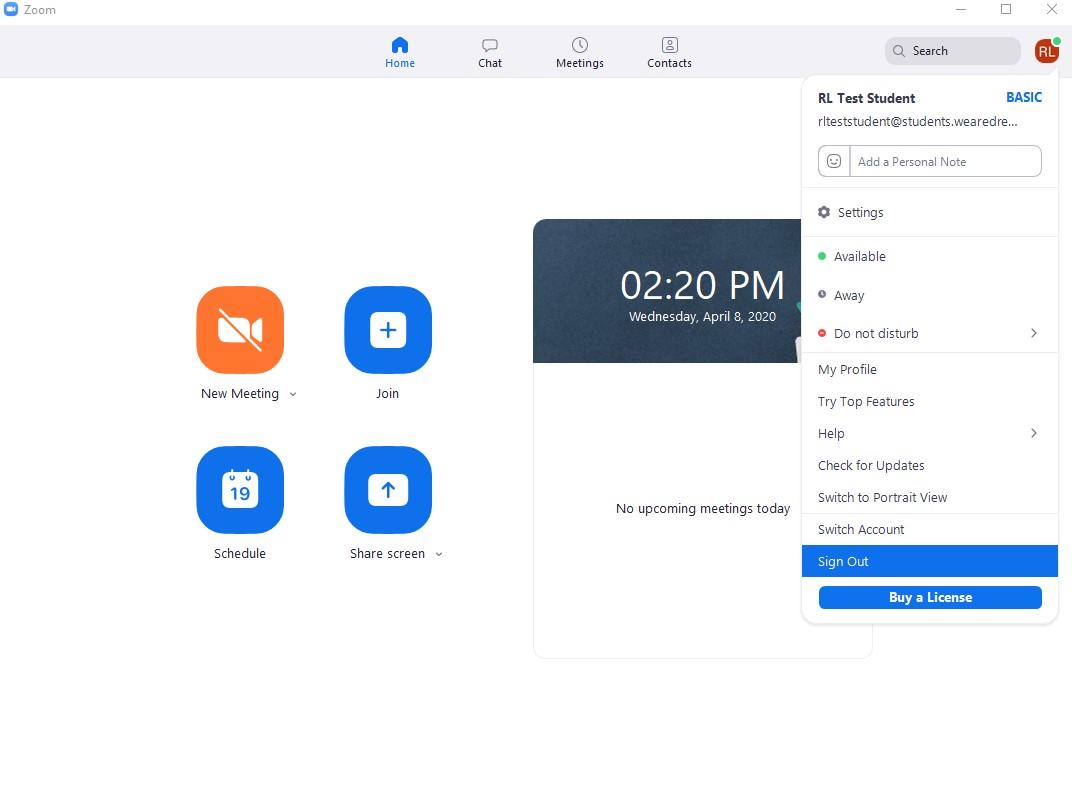
Task: Select Switch to Portrait View
Action: click(x=929, y=498)
